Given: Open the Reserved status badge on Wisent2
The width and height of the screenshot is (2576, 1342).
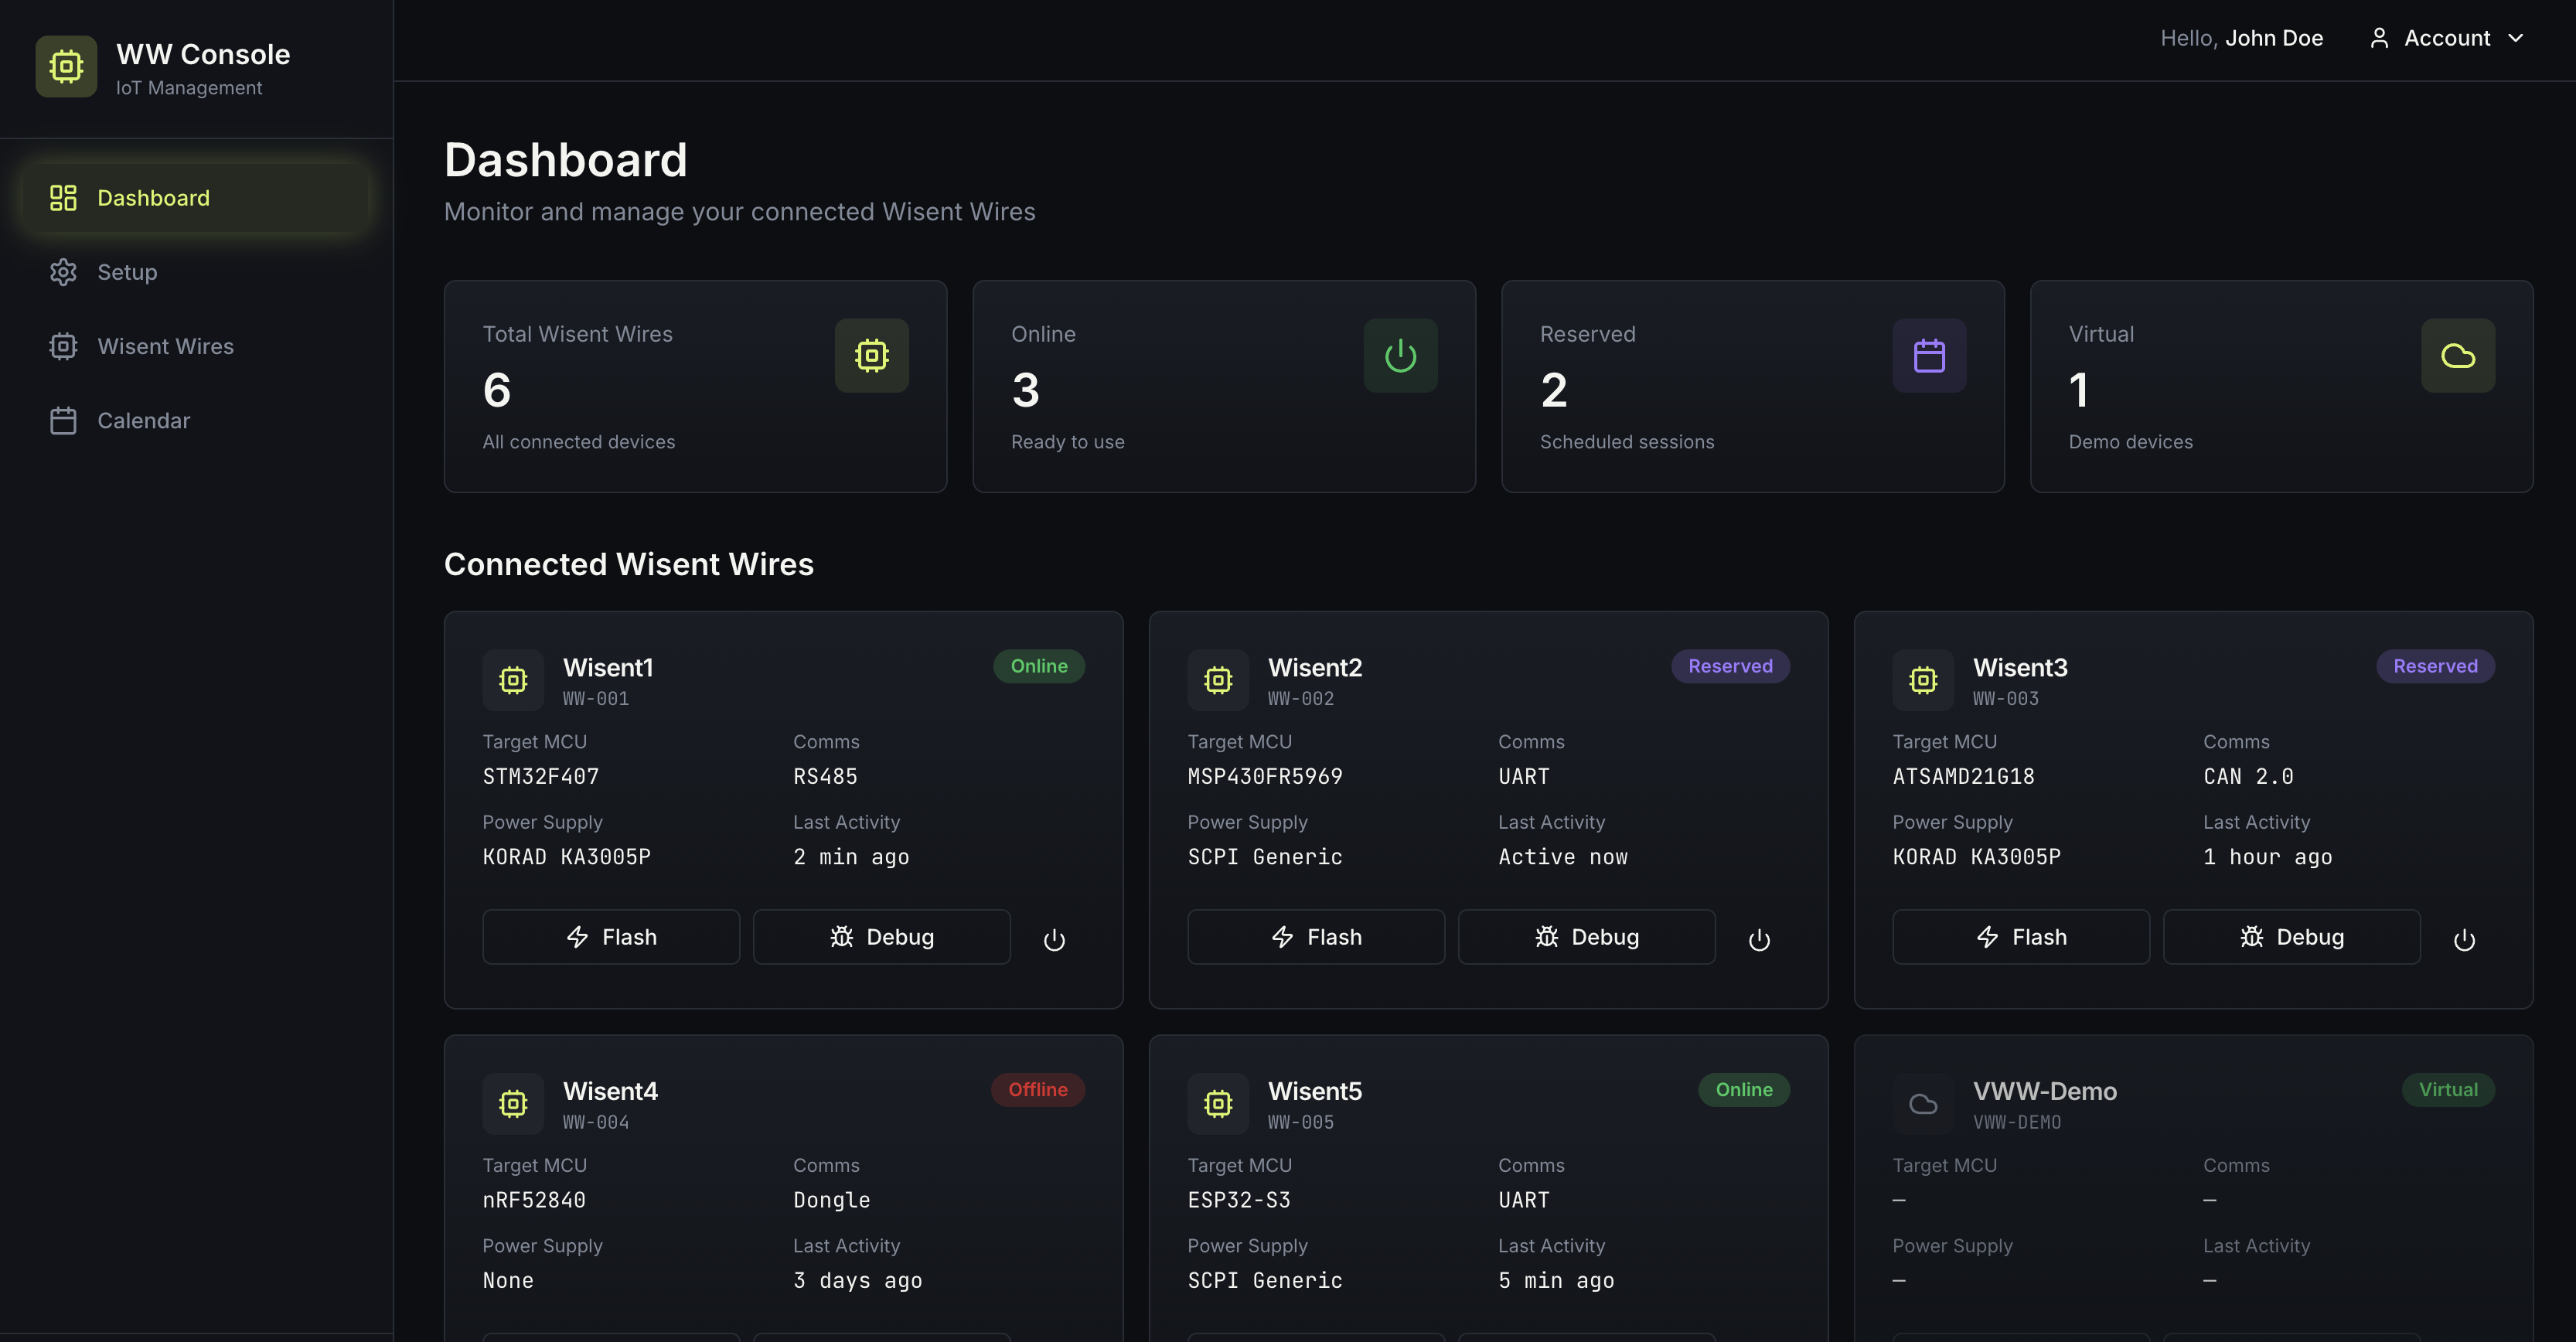Looking at the screenshot, I should tap(1730, 665).
